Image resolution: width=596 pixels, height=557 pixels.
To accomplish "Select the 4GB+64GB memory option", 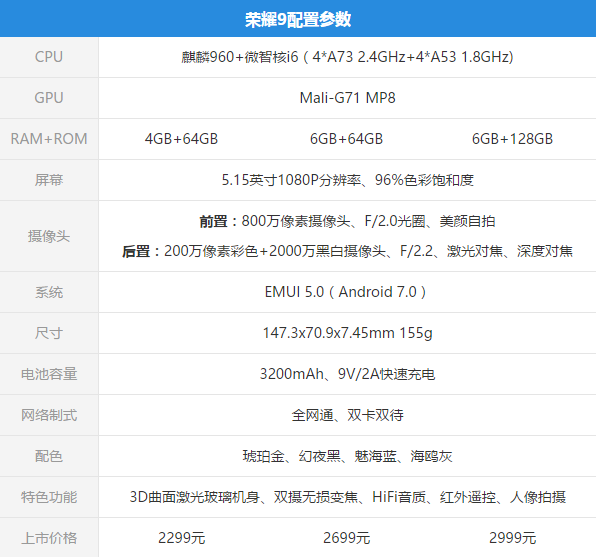I will 181,139.
